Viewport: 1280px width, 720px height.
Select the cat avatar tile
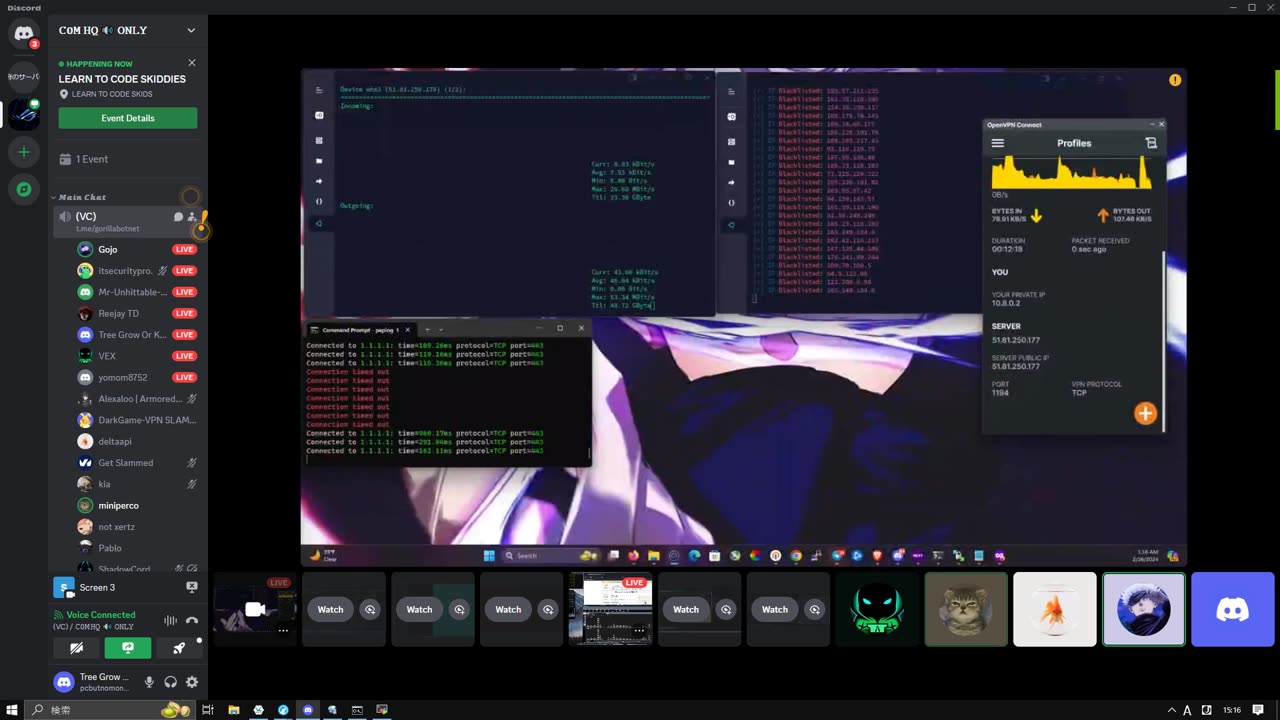(x=966, y=609)
